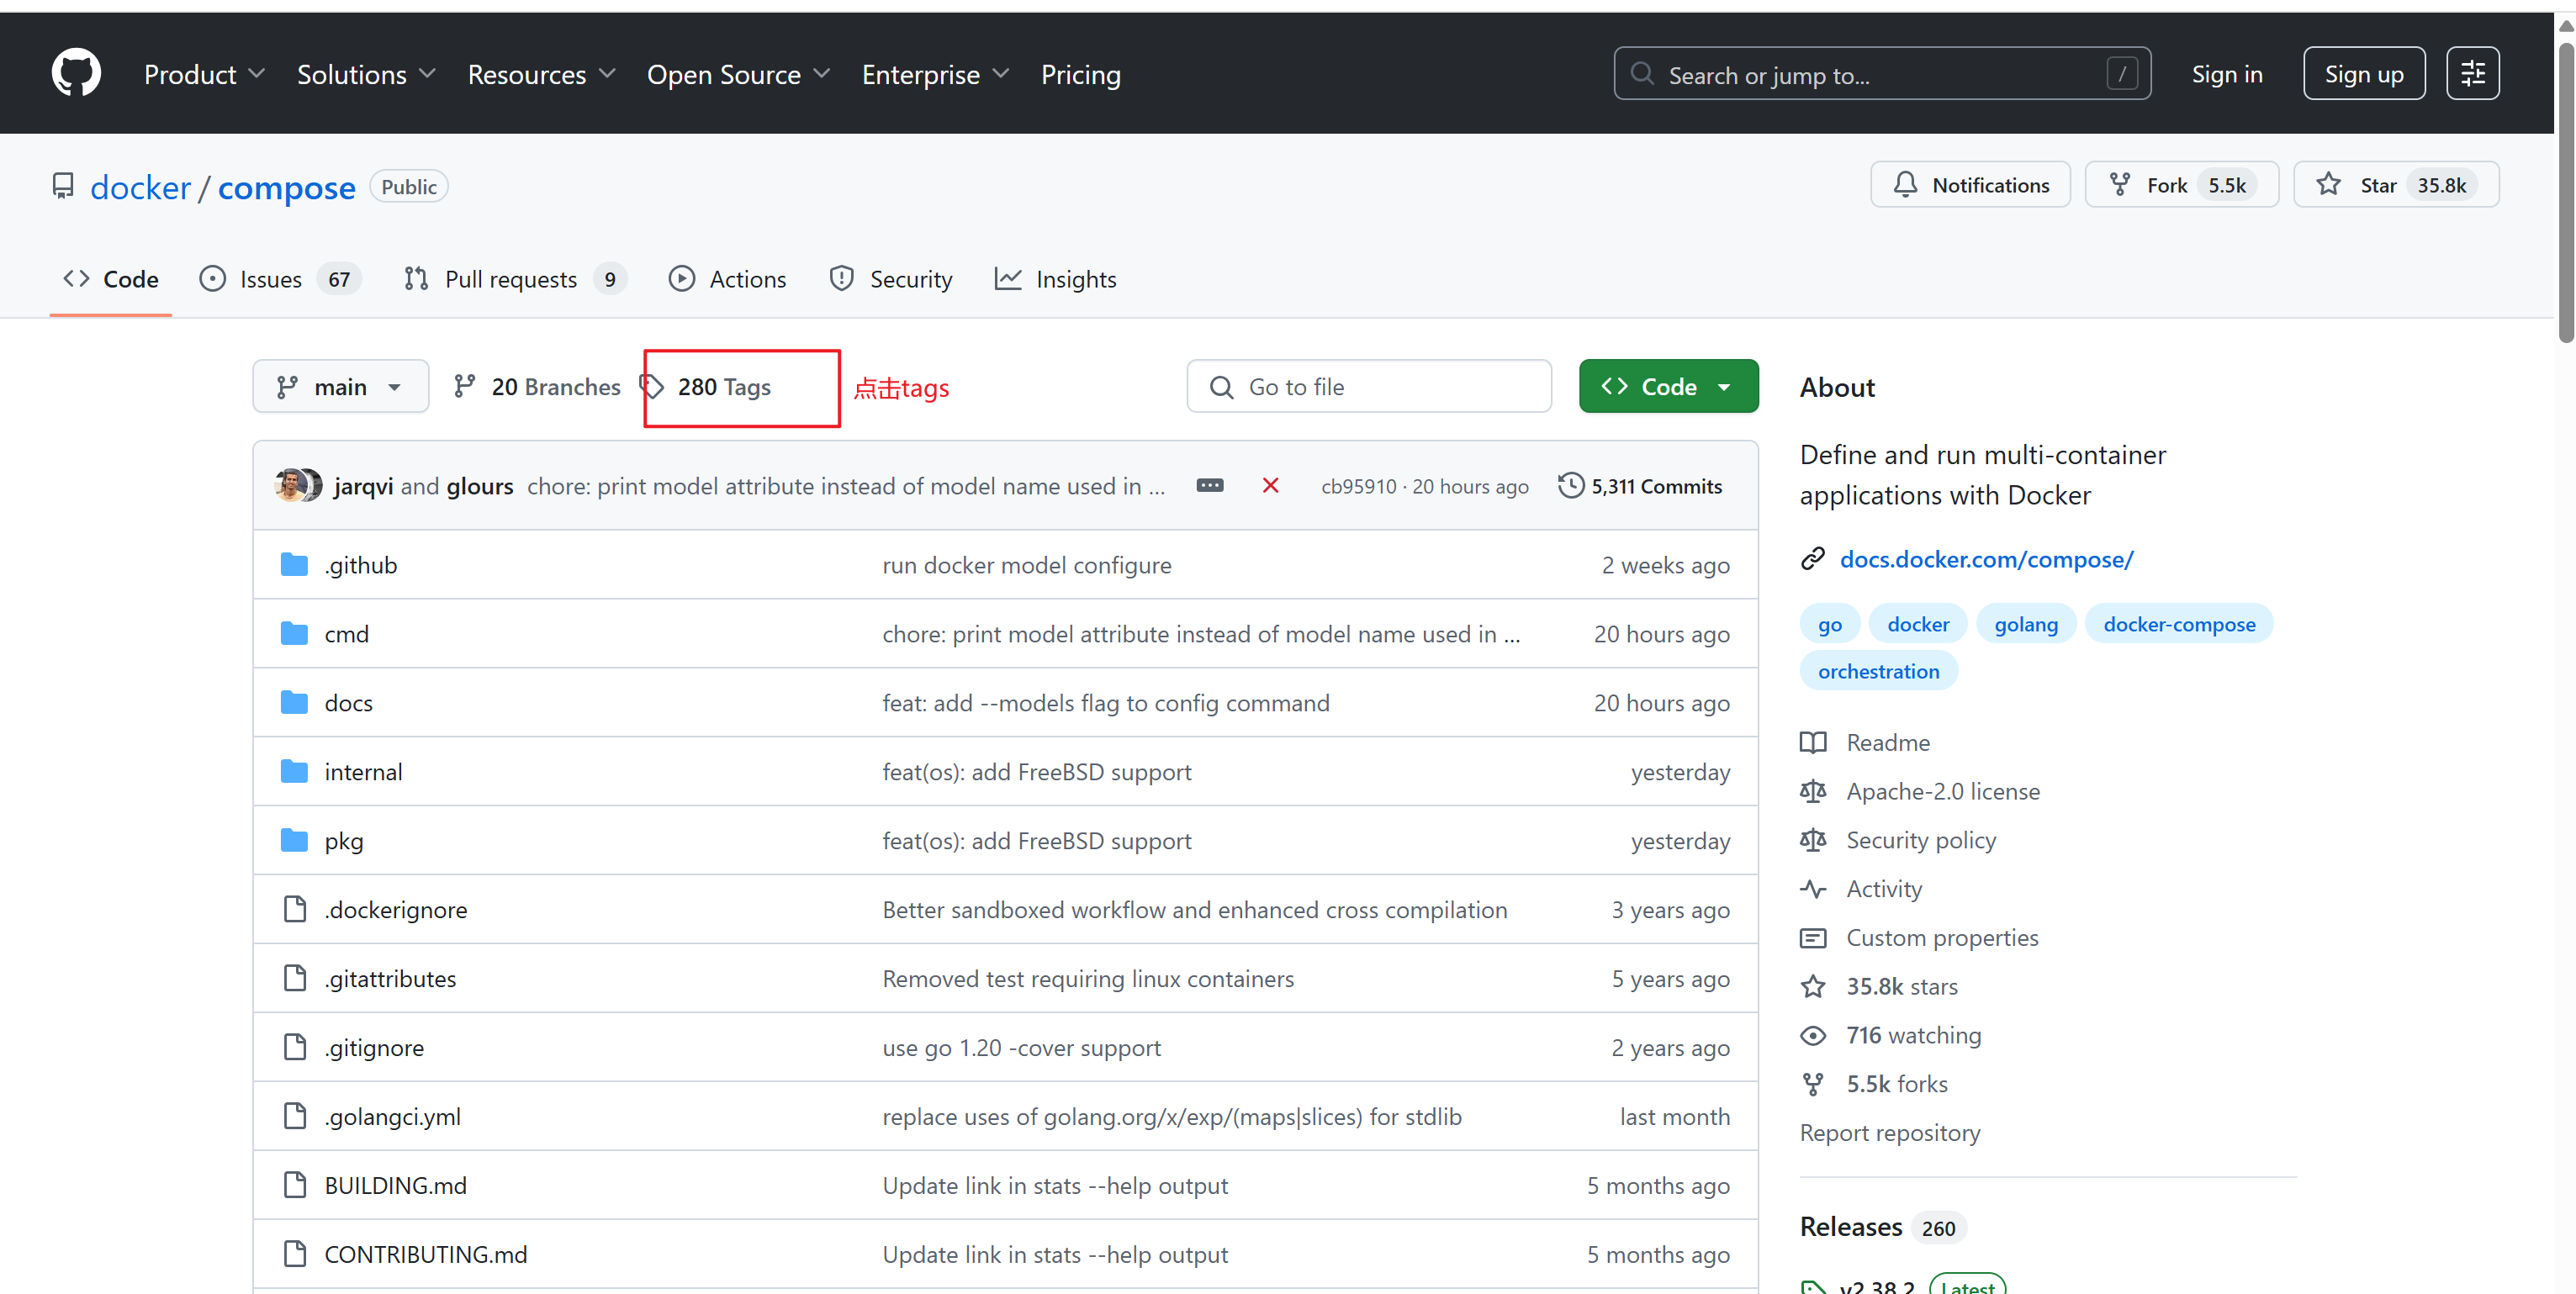This screenshot has width=2576, height=1294.
Task: Click the internal folder icon
Action: coord(294,772)
